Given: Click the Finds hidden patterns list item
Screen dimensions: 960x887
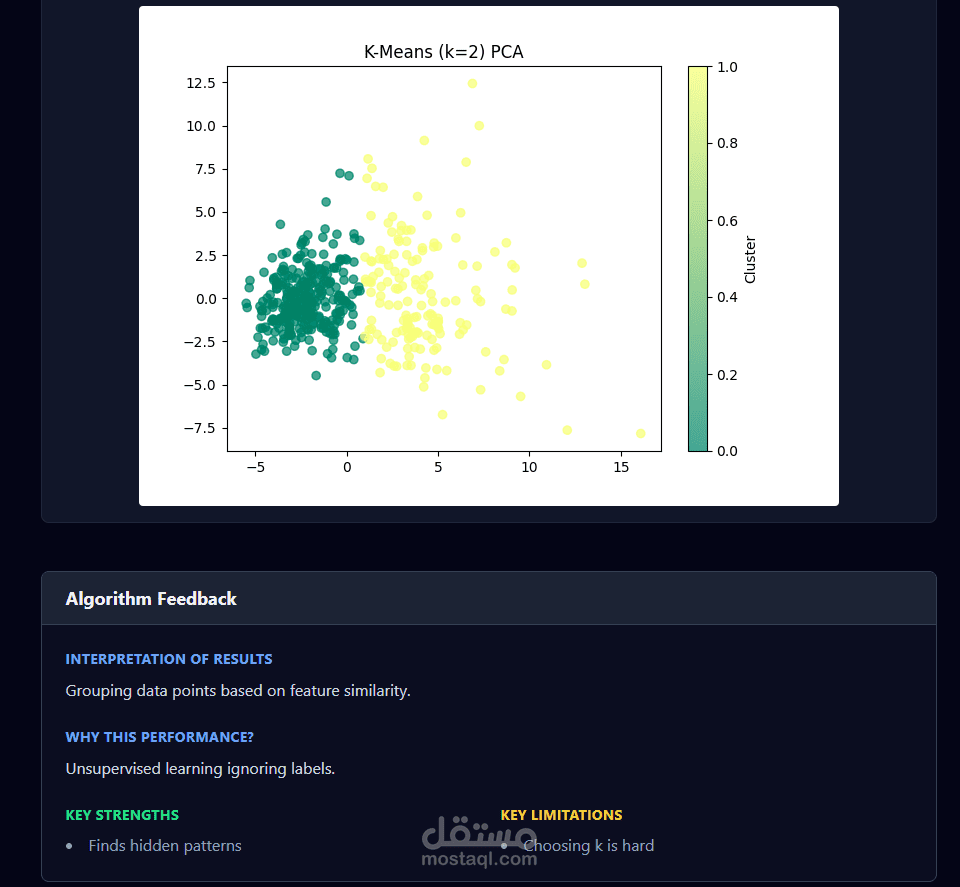Looking at the screenshot, I should coord(165,846).
